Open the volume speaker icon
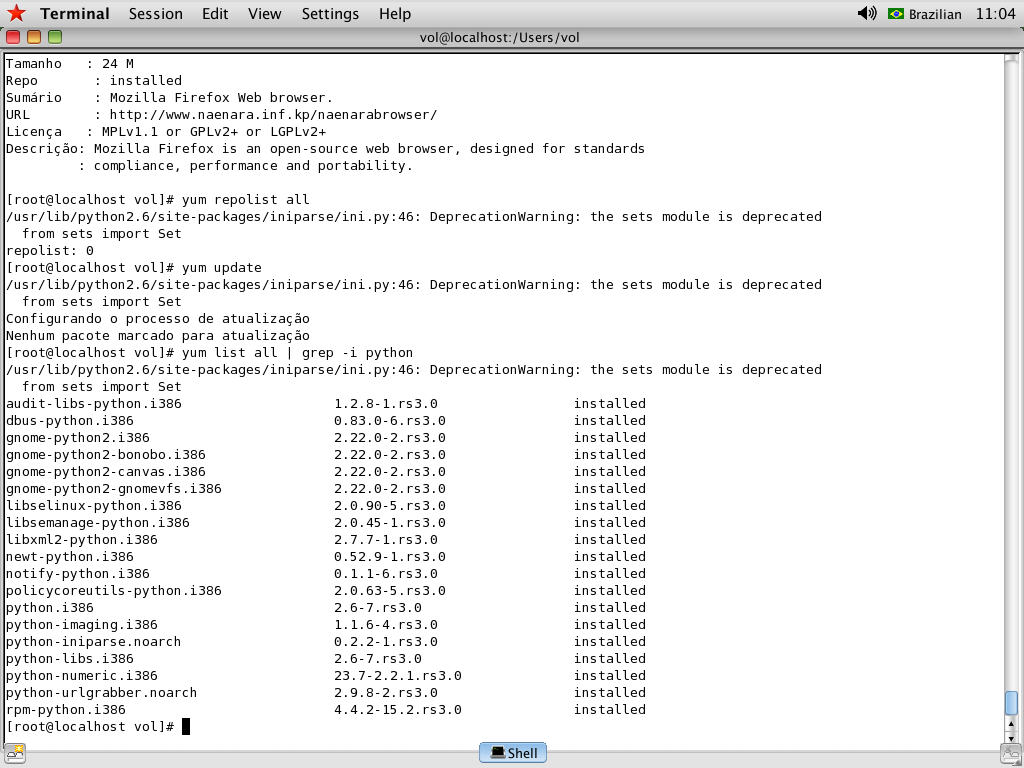This screenshot has width=1024, height=768. pyautogui.click(x=867, y=13)
